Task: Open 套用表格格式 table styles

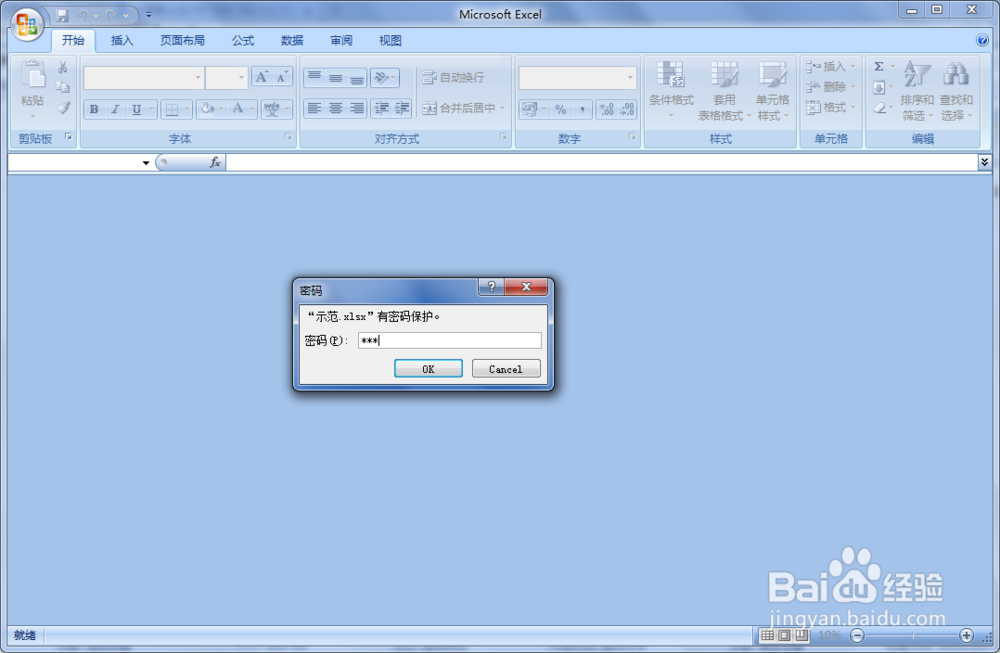Action: (724, 91)
